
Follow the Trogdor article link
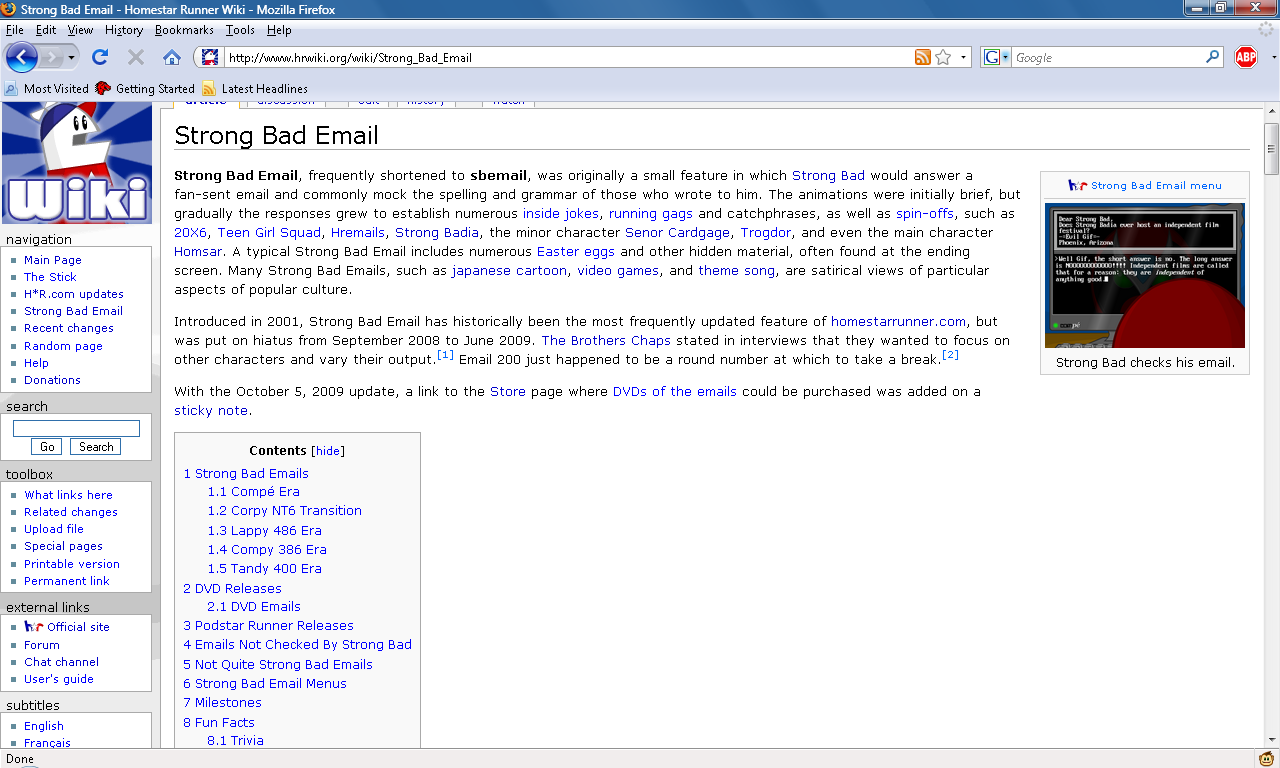(x=766, y=232)
